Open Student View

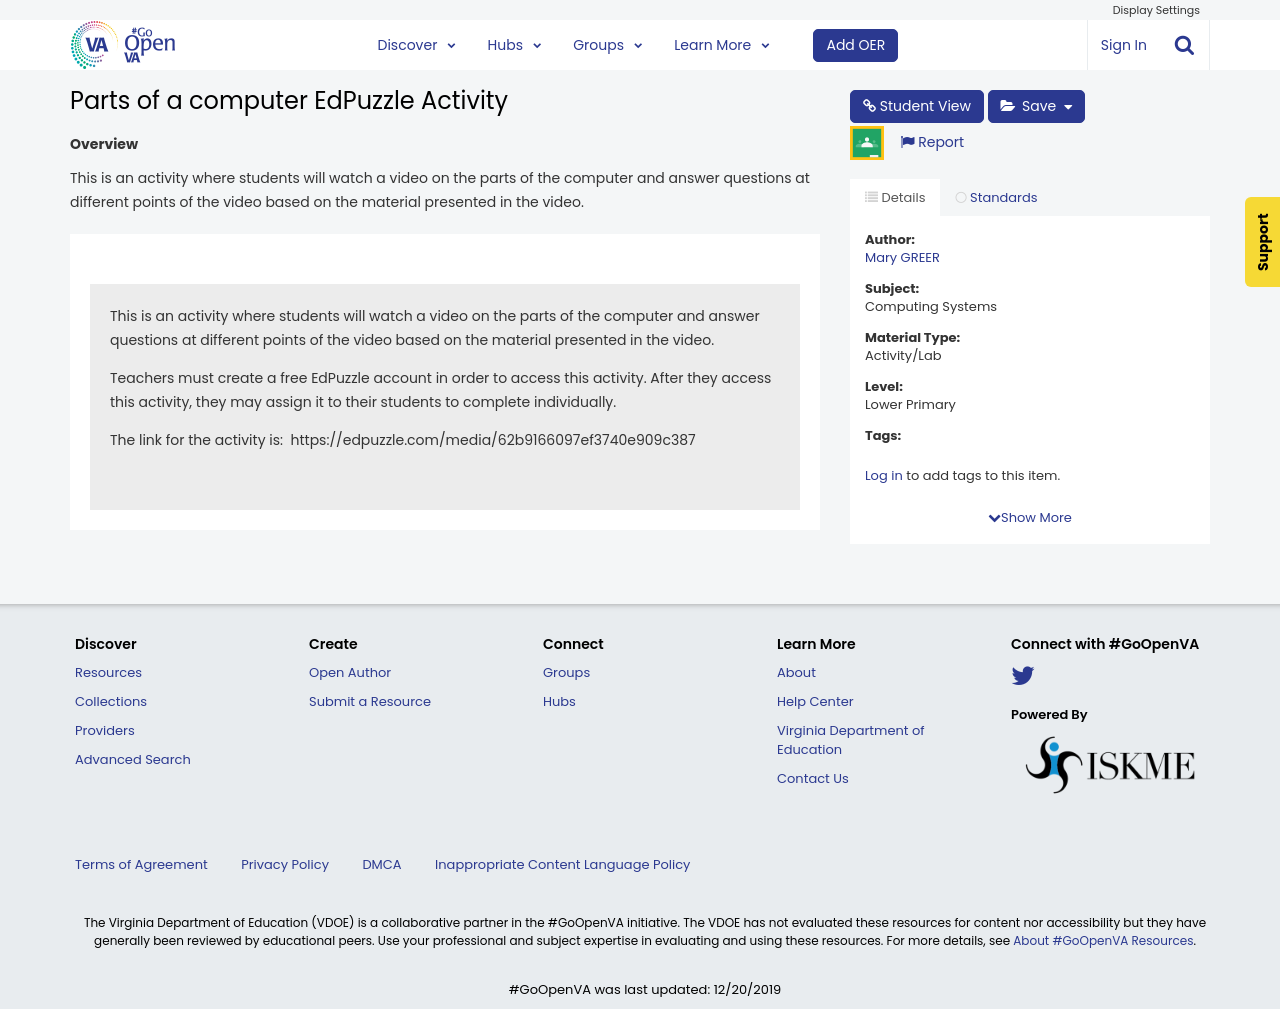(916, 106)
